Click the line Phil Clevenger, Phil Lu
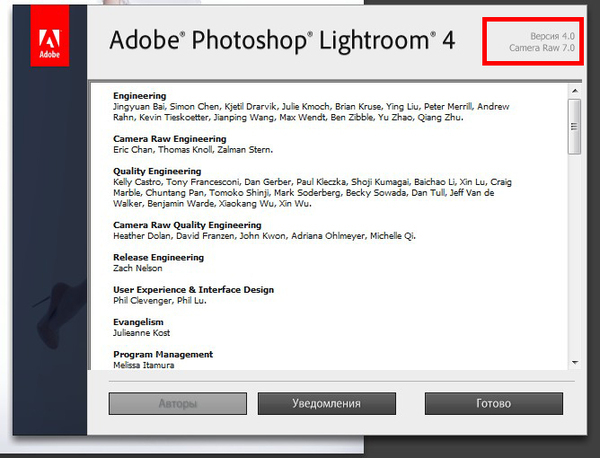 (x=160, y=300)
